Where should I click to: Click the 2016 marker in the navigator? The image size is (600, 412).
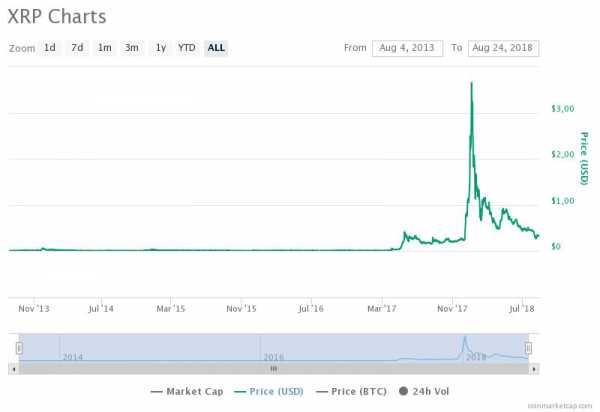[x=274, y=357]
